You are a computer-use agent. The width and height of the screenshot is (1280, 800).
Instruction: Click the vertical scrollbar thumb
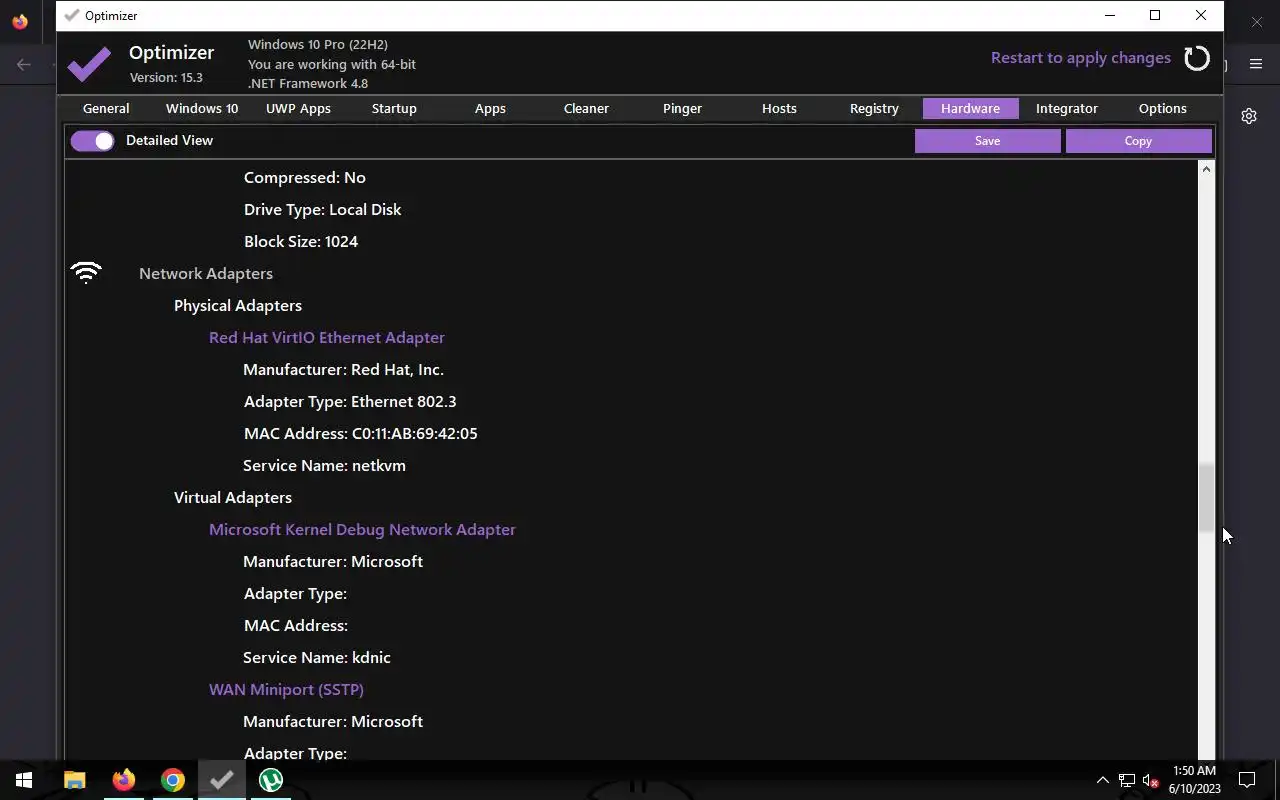[x=1206, y=498]
